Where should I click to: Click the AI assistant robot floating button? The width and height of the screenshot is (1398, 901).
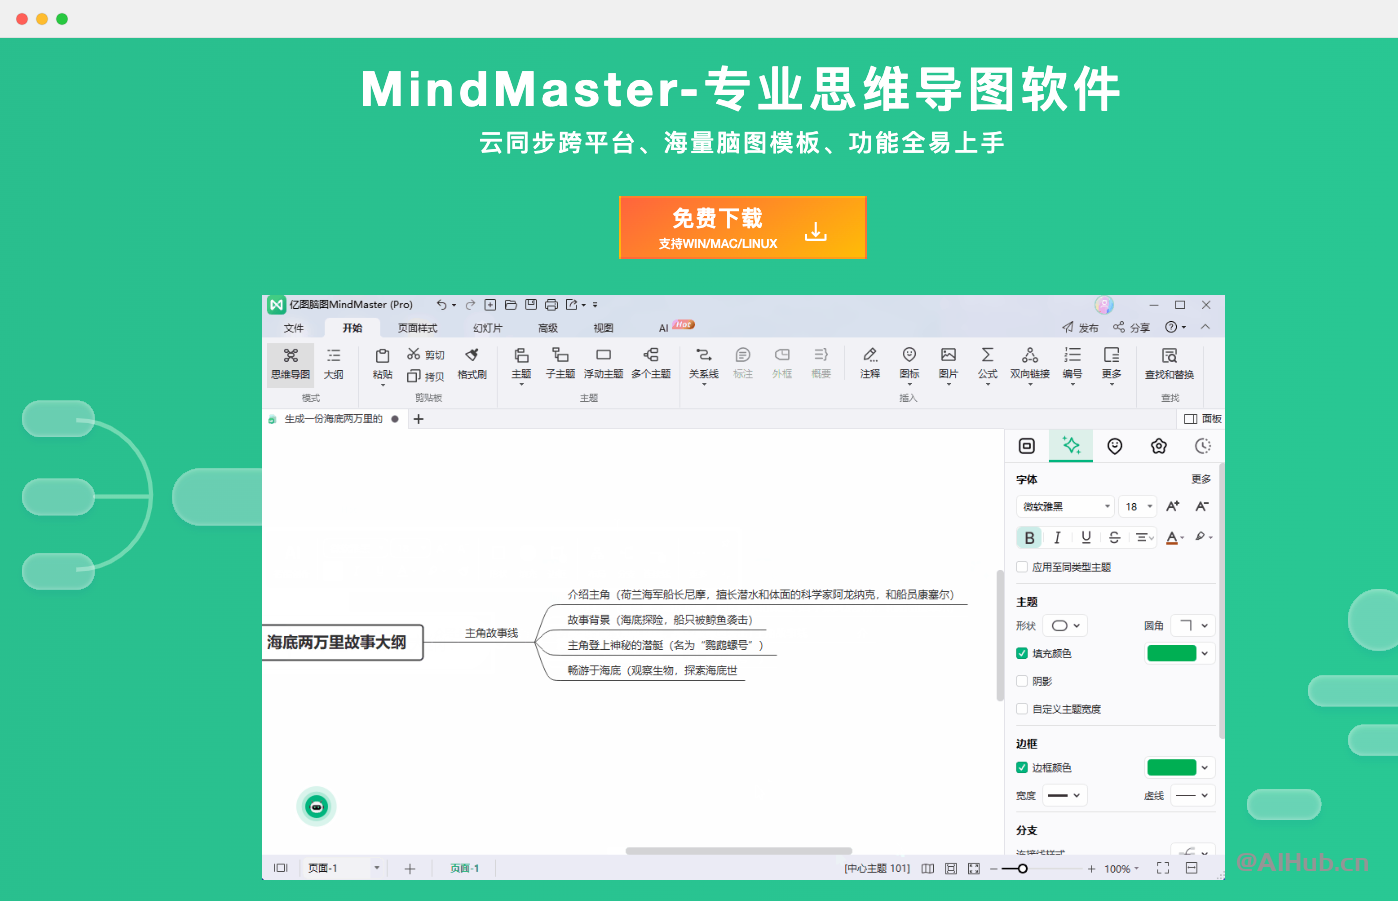pyautogui.click(x=316, y=806)
